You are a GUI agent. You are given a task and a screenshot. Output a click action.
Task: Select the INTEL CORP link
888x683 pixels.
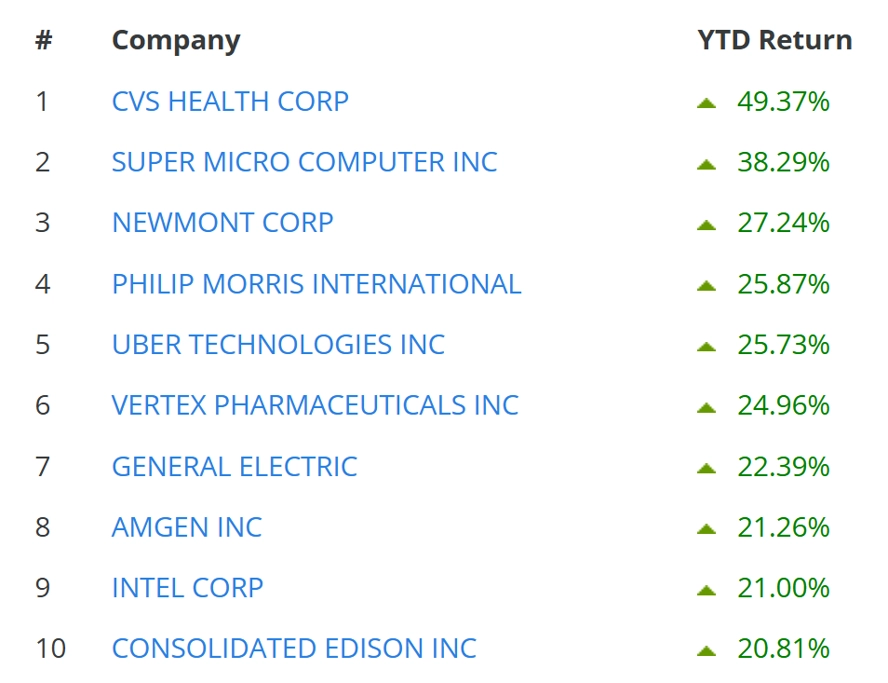(x=187, y=588)
